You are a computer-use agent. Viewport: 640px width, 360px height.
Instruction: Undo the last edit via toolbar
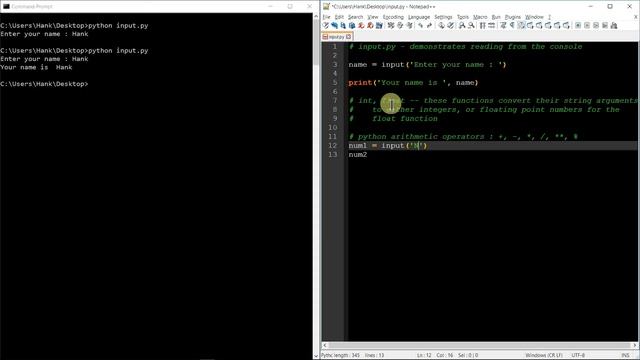point(420,25)
